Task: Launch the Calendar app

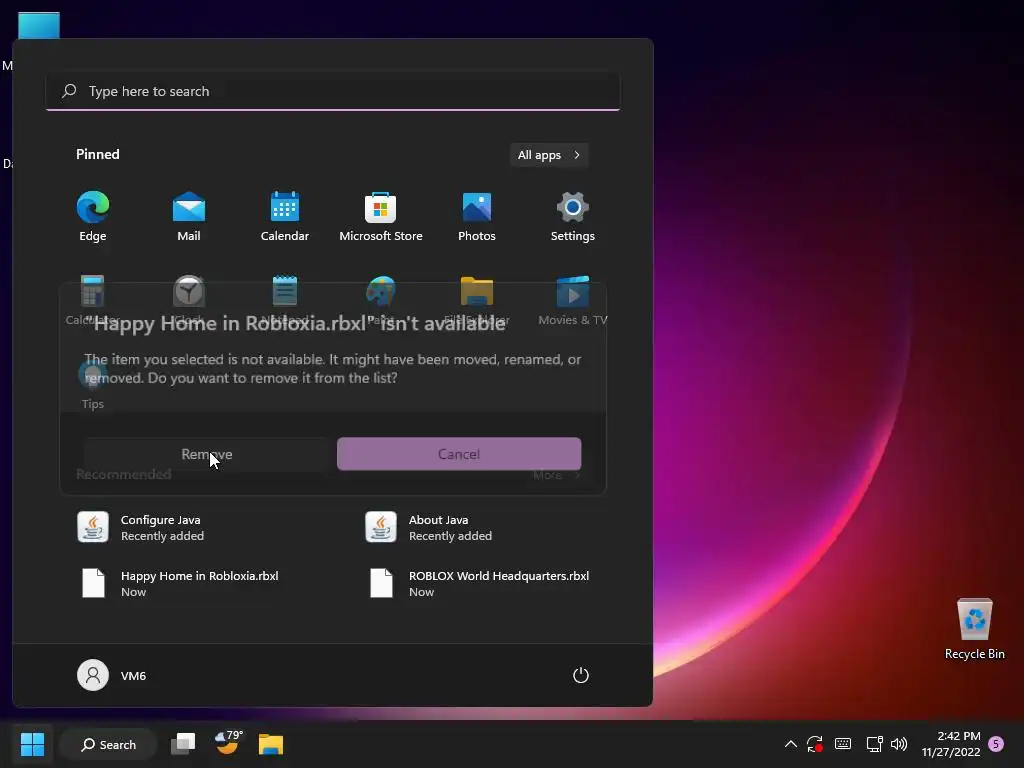Action: pyautogui.click(x=285, y=217)
